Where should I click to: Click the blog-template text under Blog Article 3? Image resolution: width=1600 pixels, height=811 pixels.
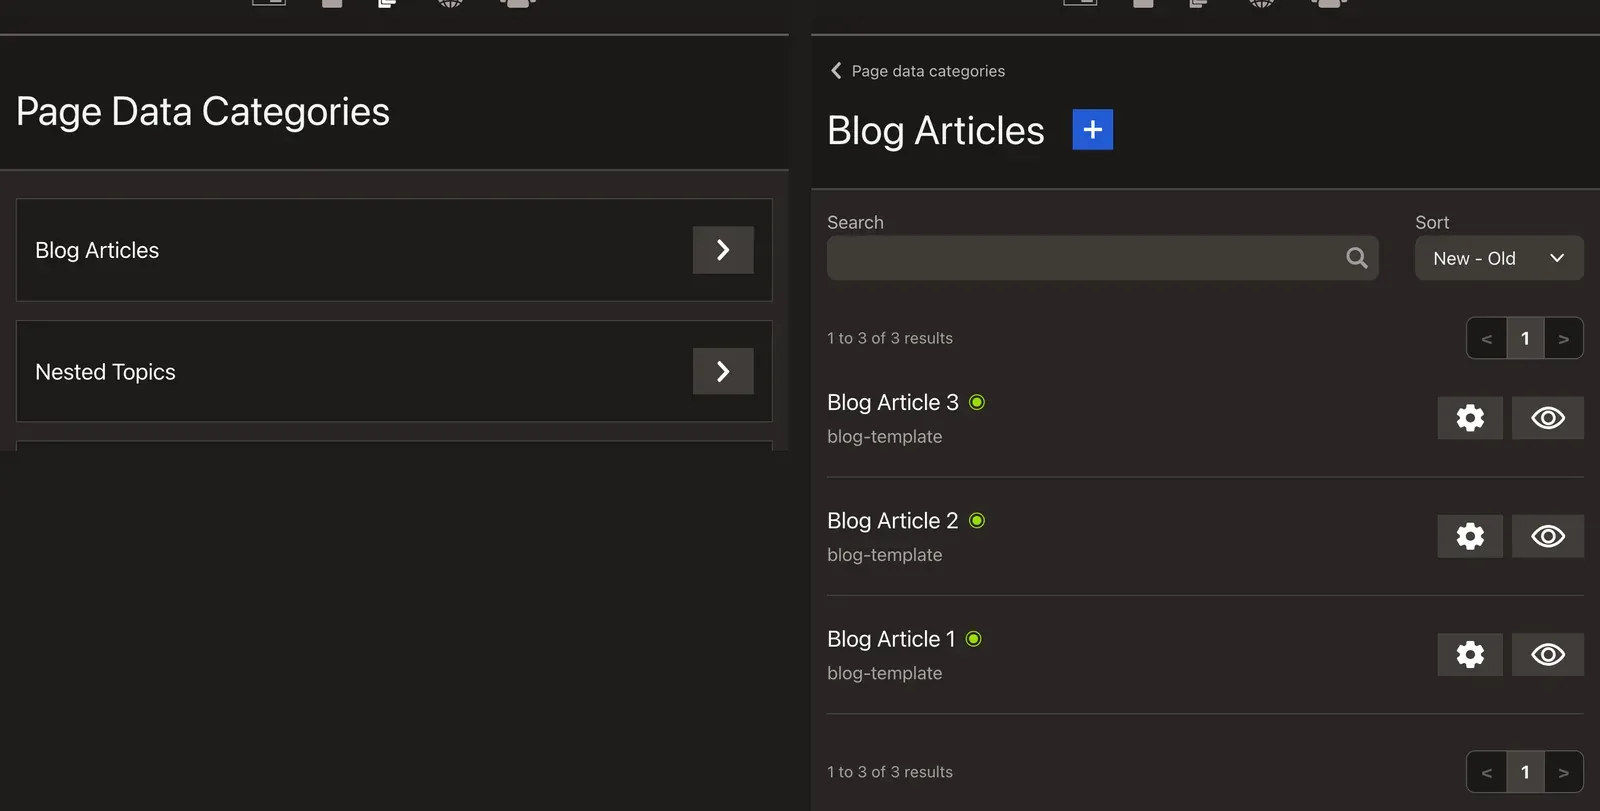point(885,436)
